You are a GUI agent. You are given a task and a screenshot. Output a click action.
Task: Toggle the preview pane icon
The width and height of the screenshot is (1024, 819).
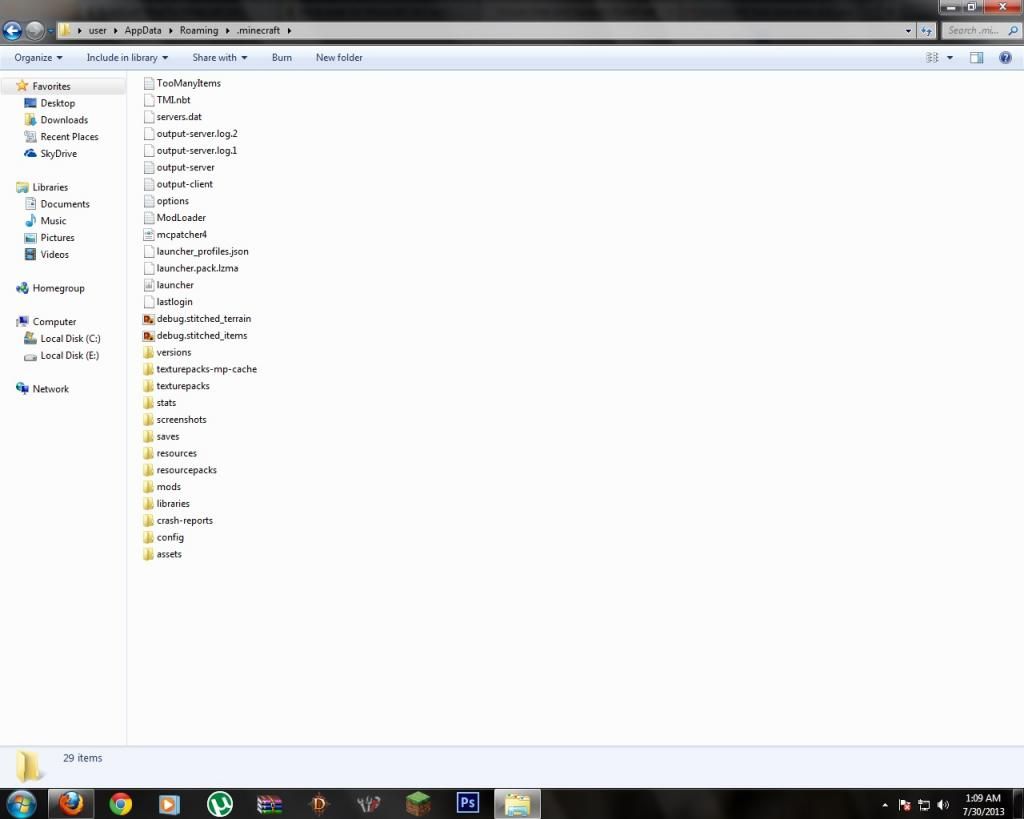977,58
